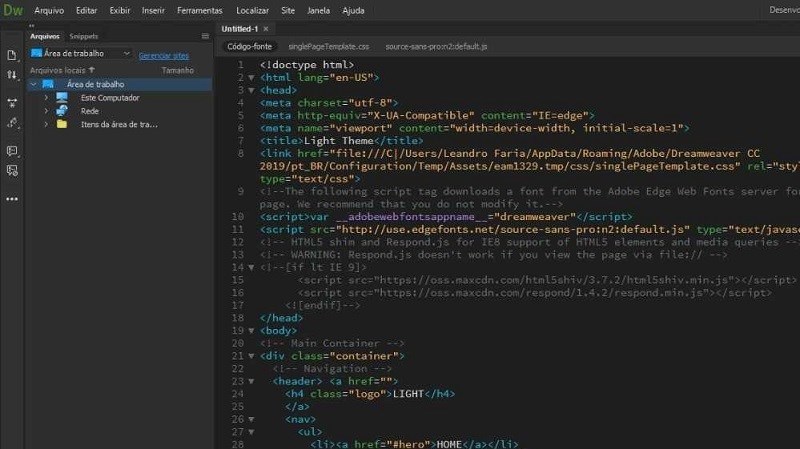Open the source-sans-pro:n2:default.js related file

point(436,46)
